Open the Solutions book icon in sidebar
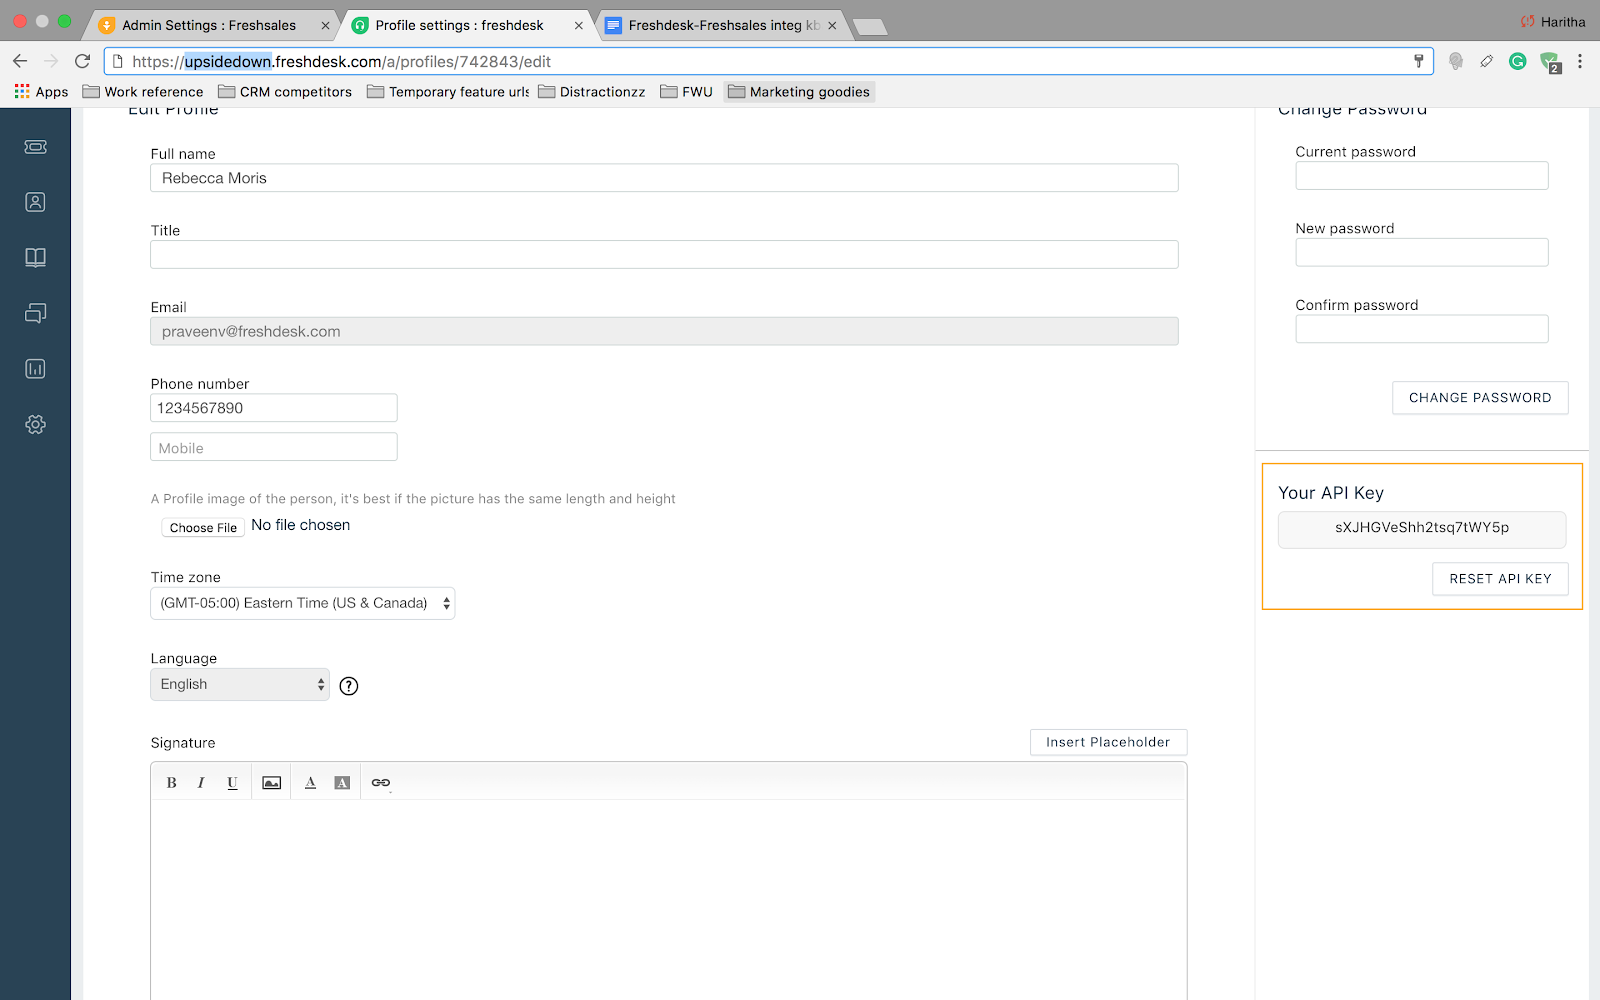This screenshot has width=1600, height=1000. [35, 258]
